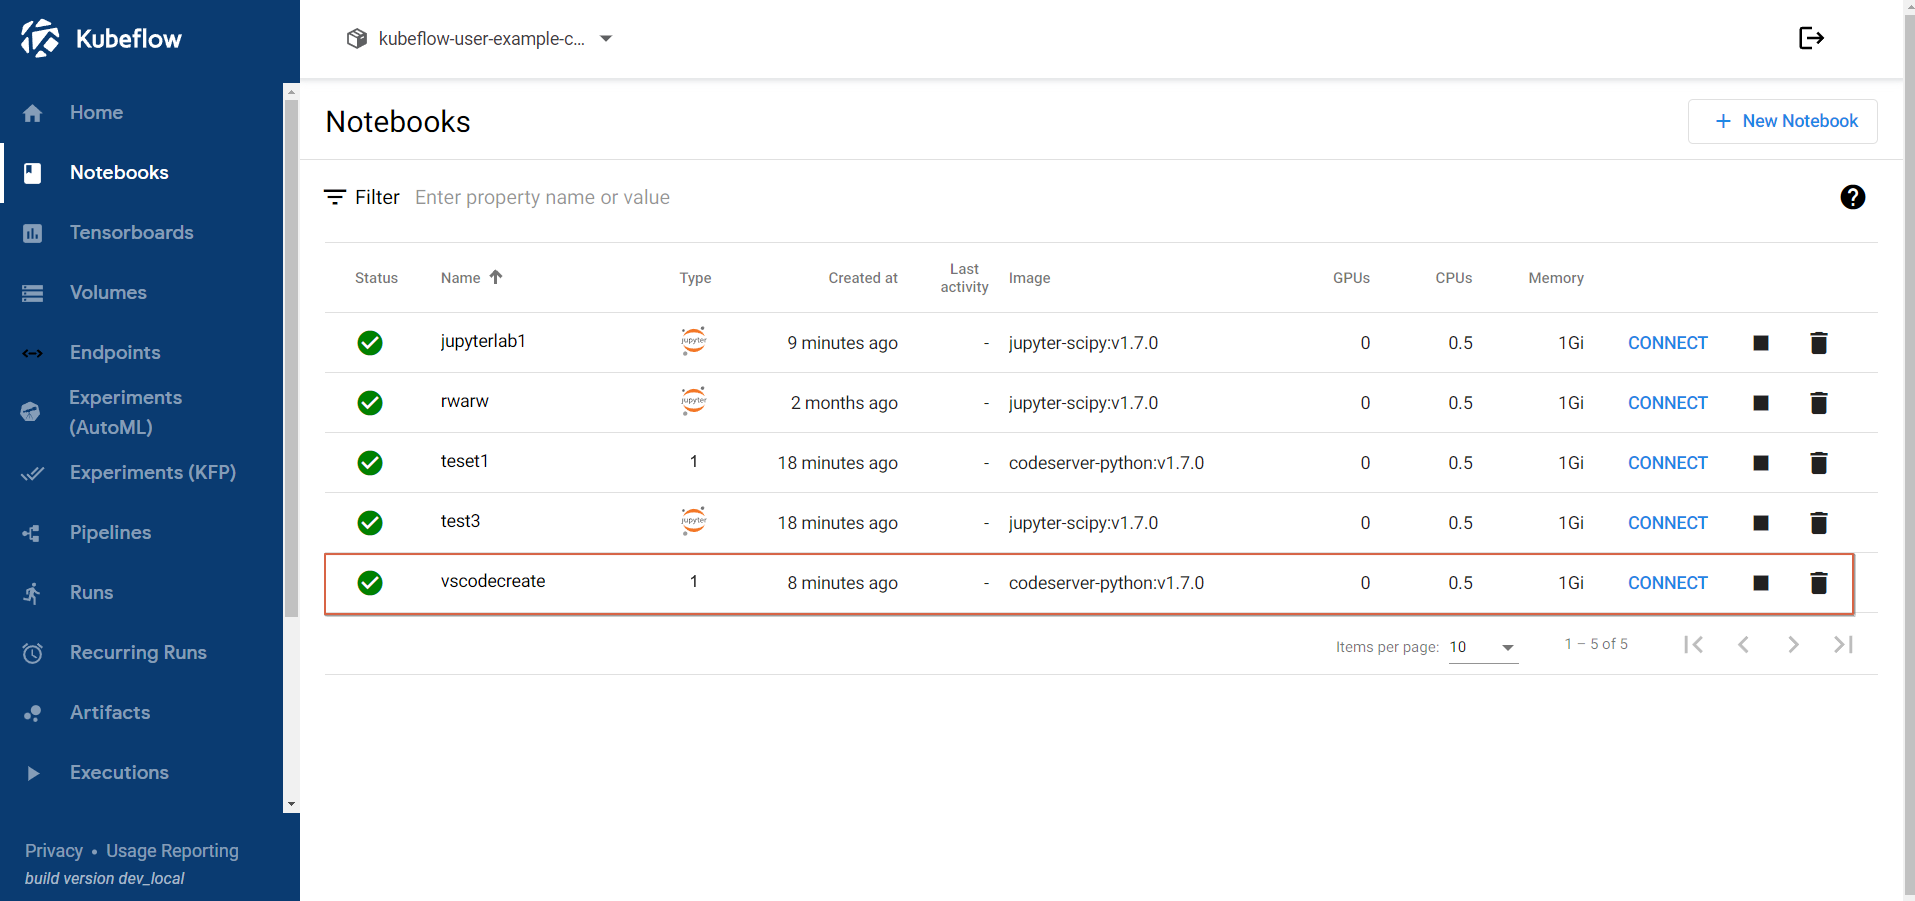Click codeserver-python:v1.7.0 image in teset1 row
Screen dimensions: 1915x901
tap(1106, 463)
